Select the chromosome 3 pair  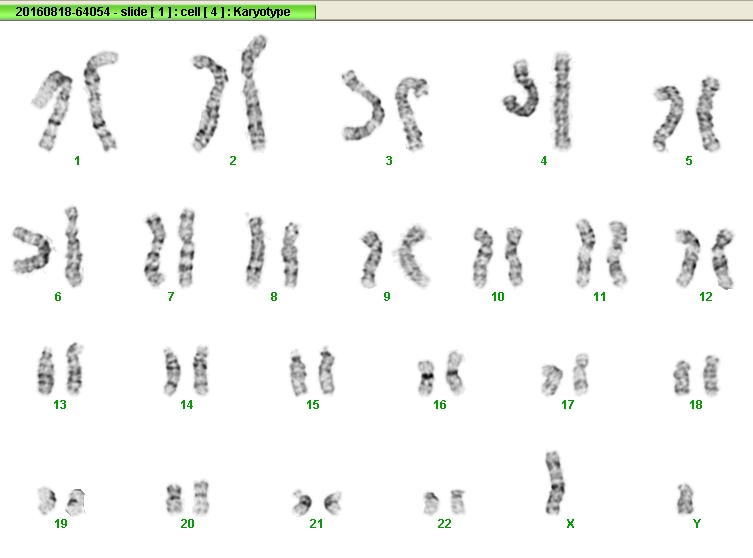[x=385, y=110]
